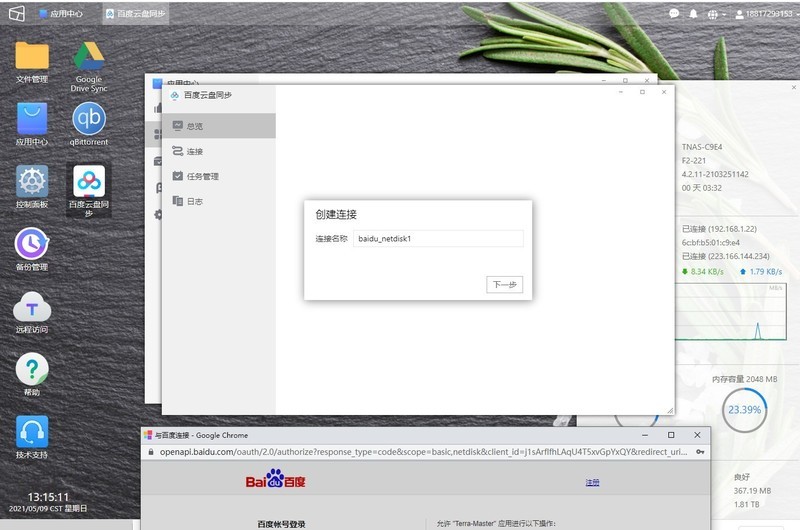Click the 连接名称 input field baidu_netdisk1
Viewport: 800px width, 530px height.
click(438, 238)
